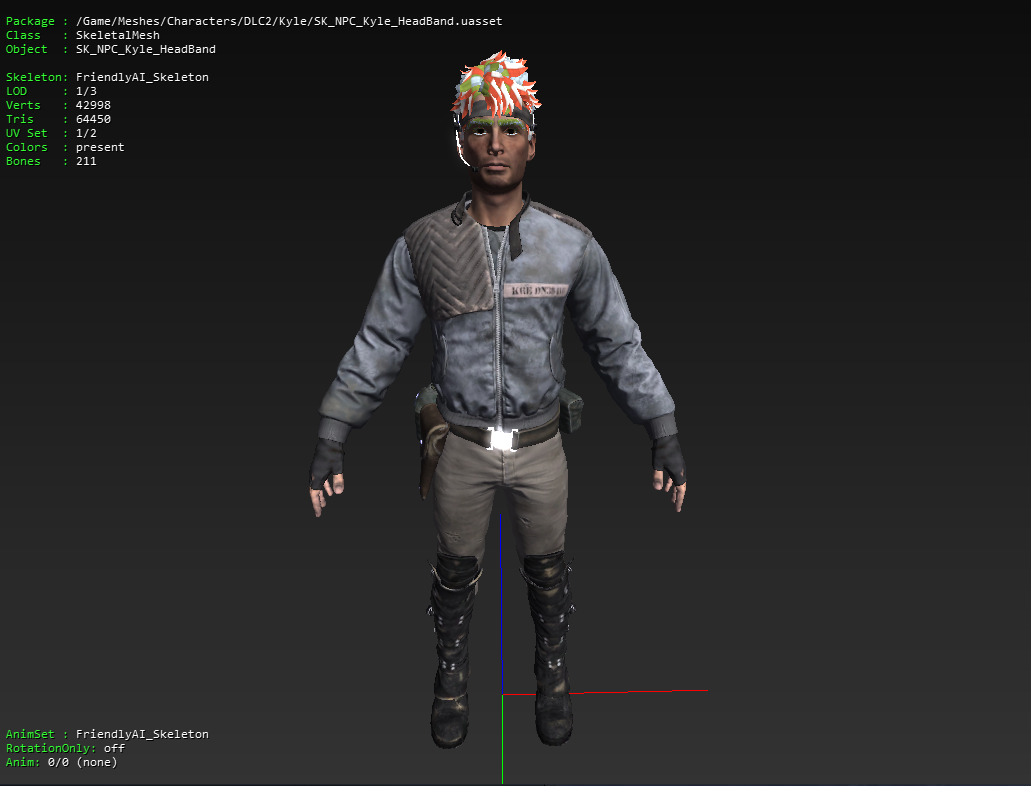Click the glowing belt buckle
Screen dimensions: 1031x786
coord(502,439)
